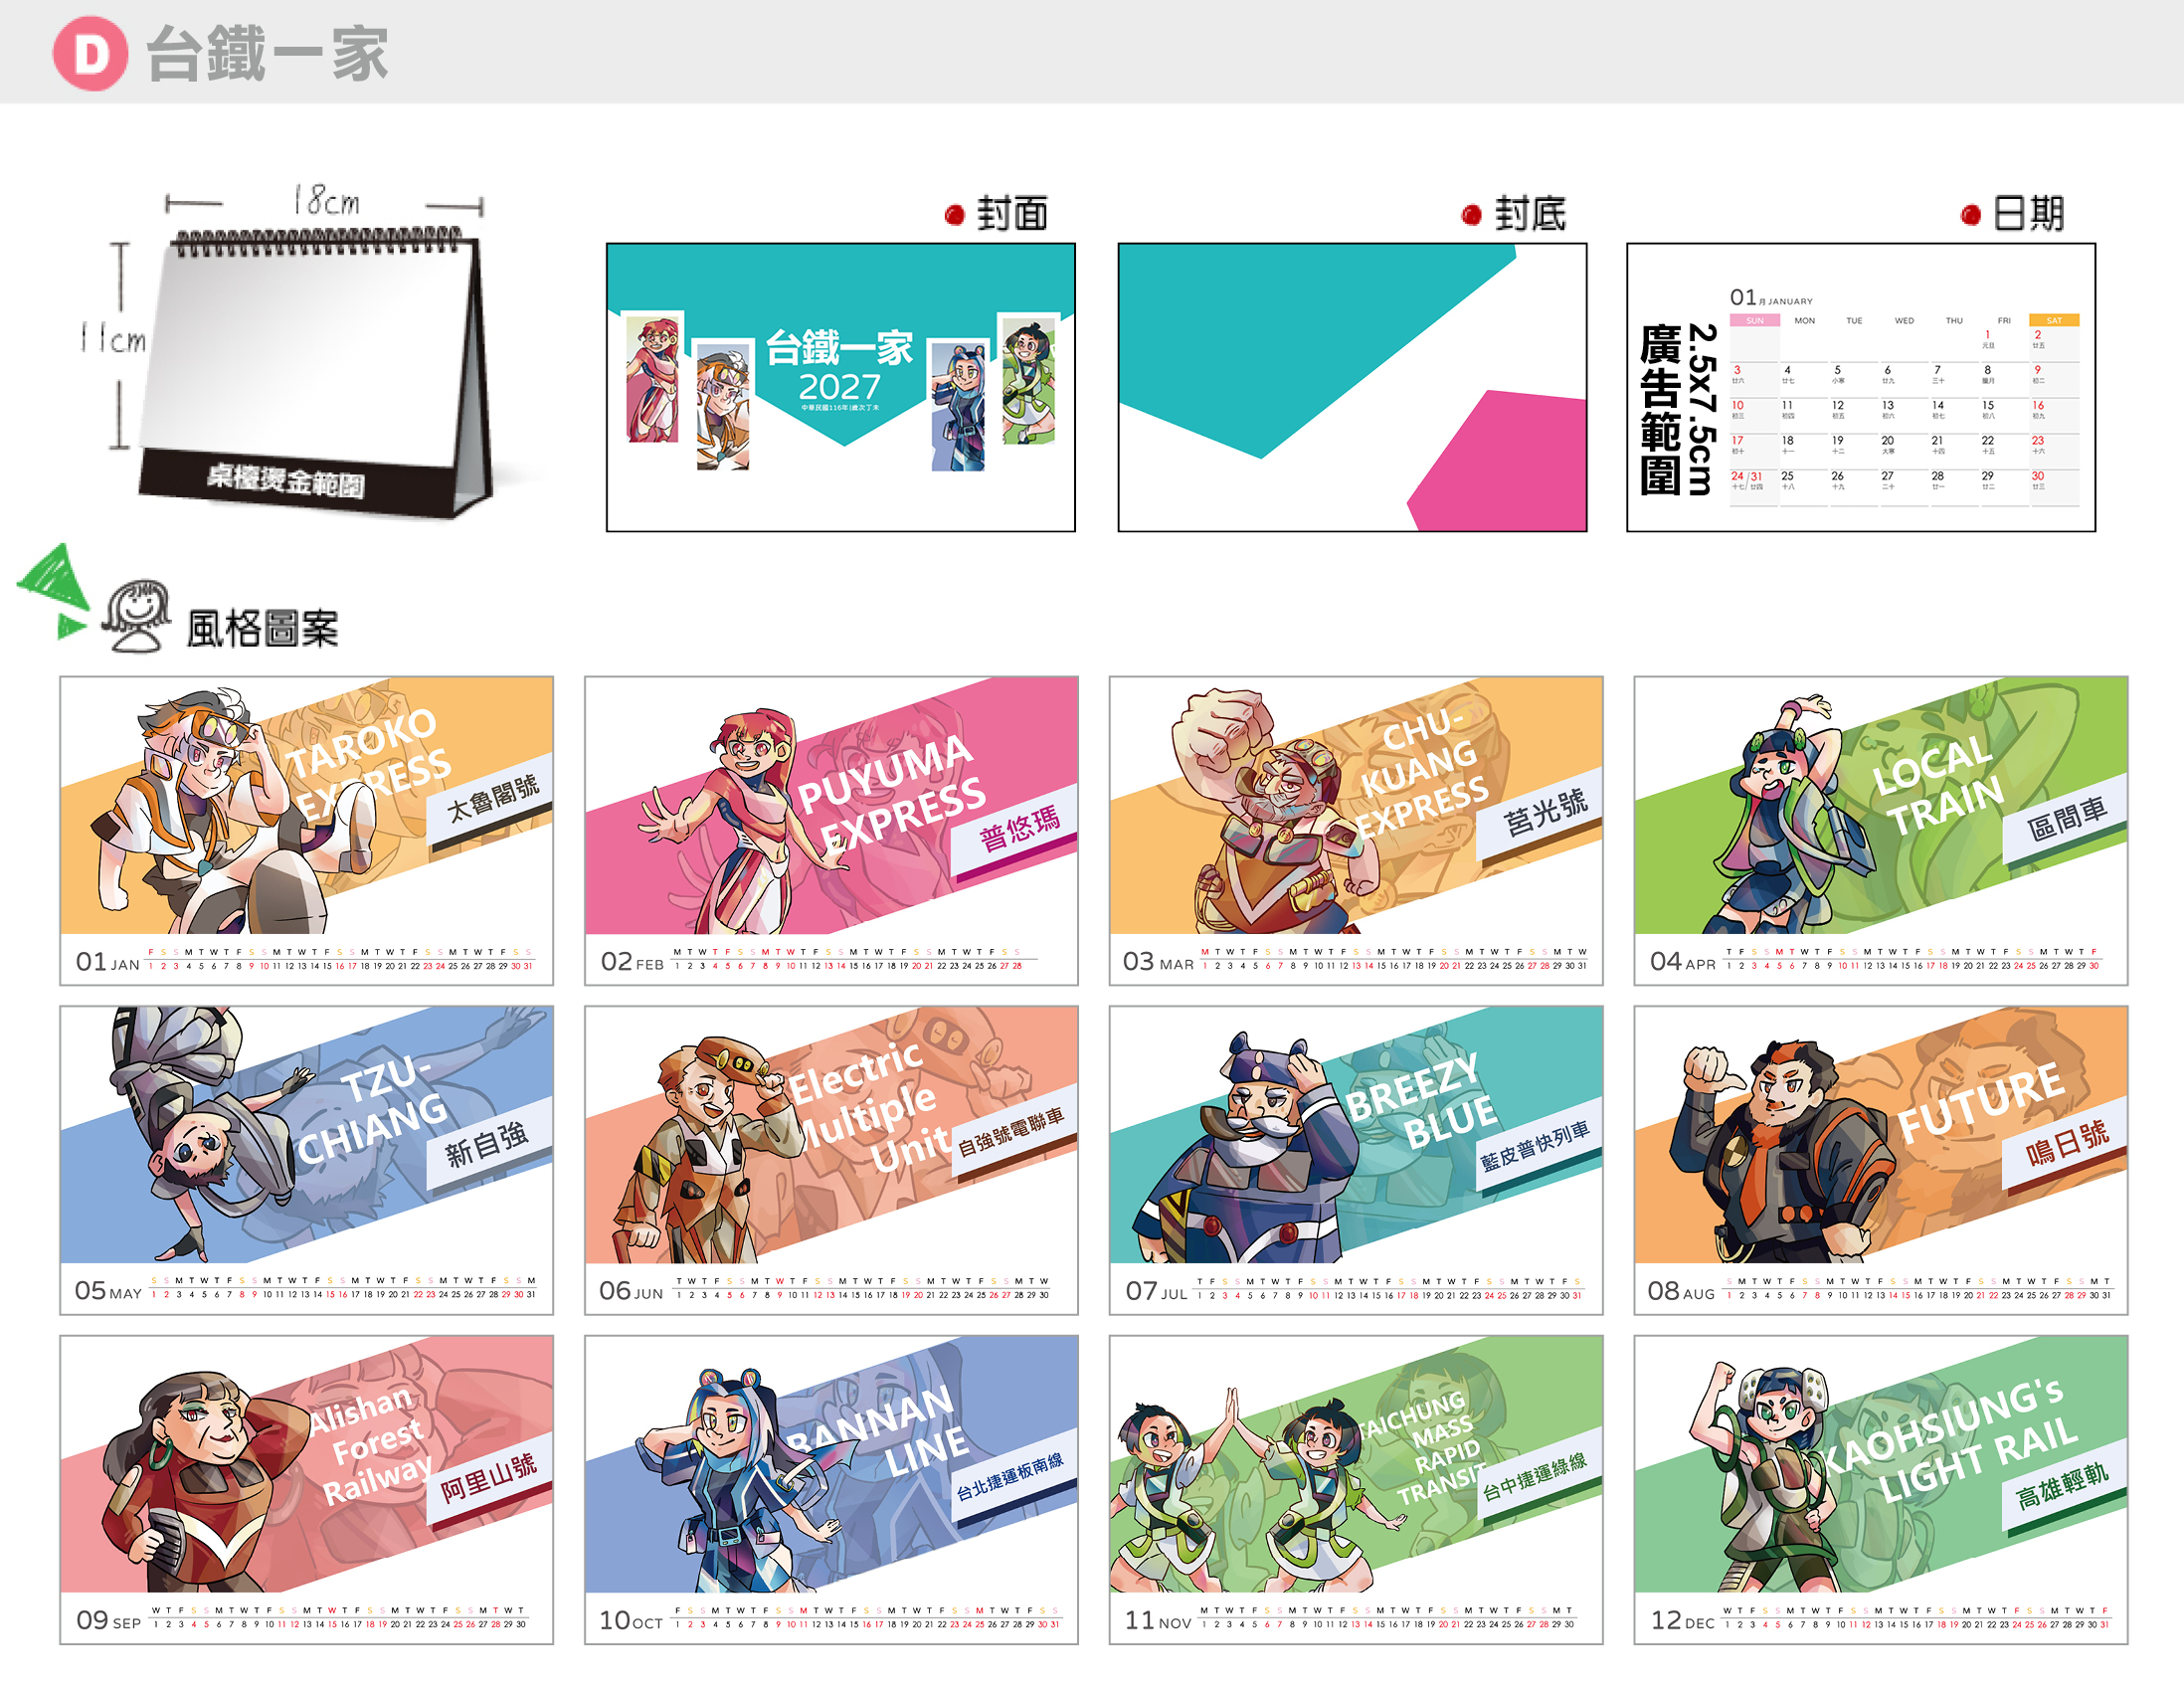Click the red dot beside 封底
The image size is (2184, 1693).
pos(1471,214)
